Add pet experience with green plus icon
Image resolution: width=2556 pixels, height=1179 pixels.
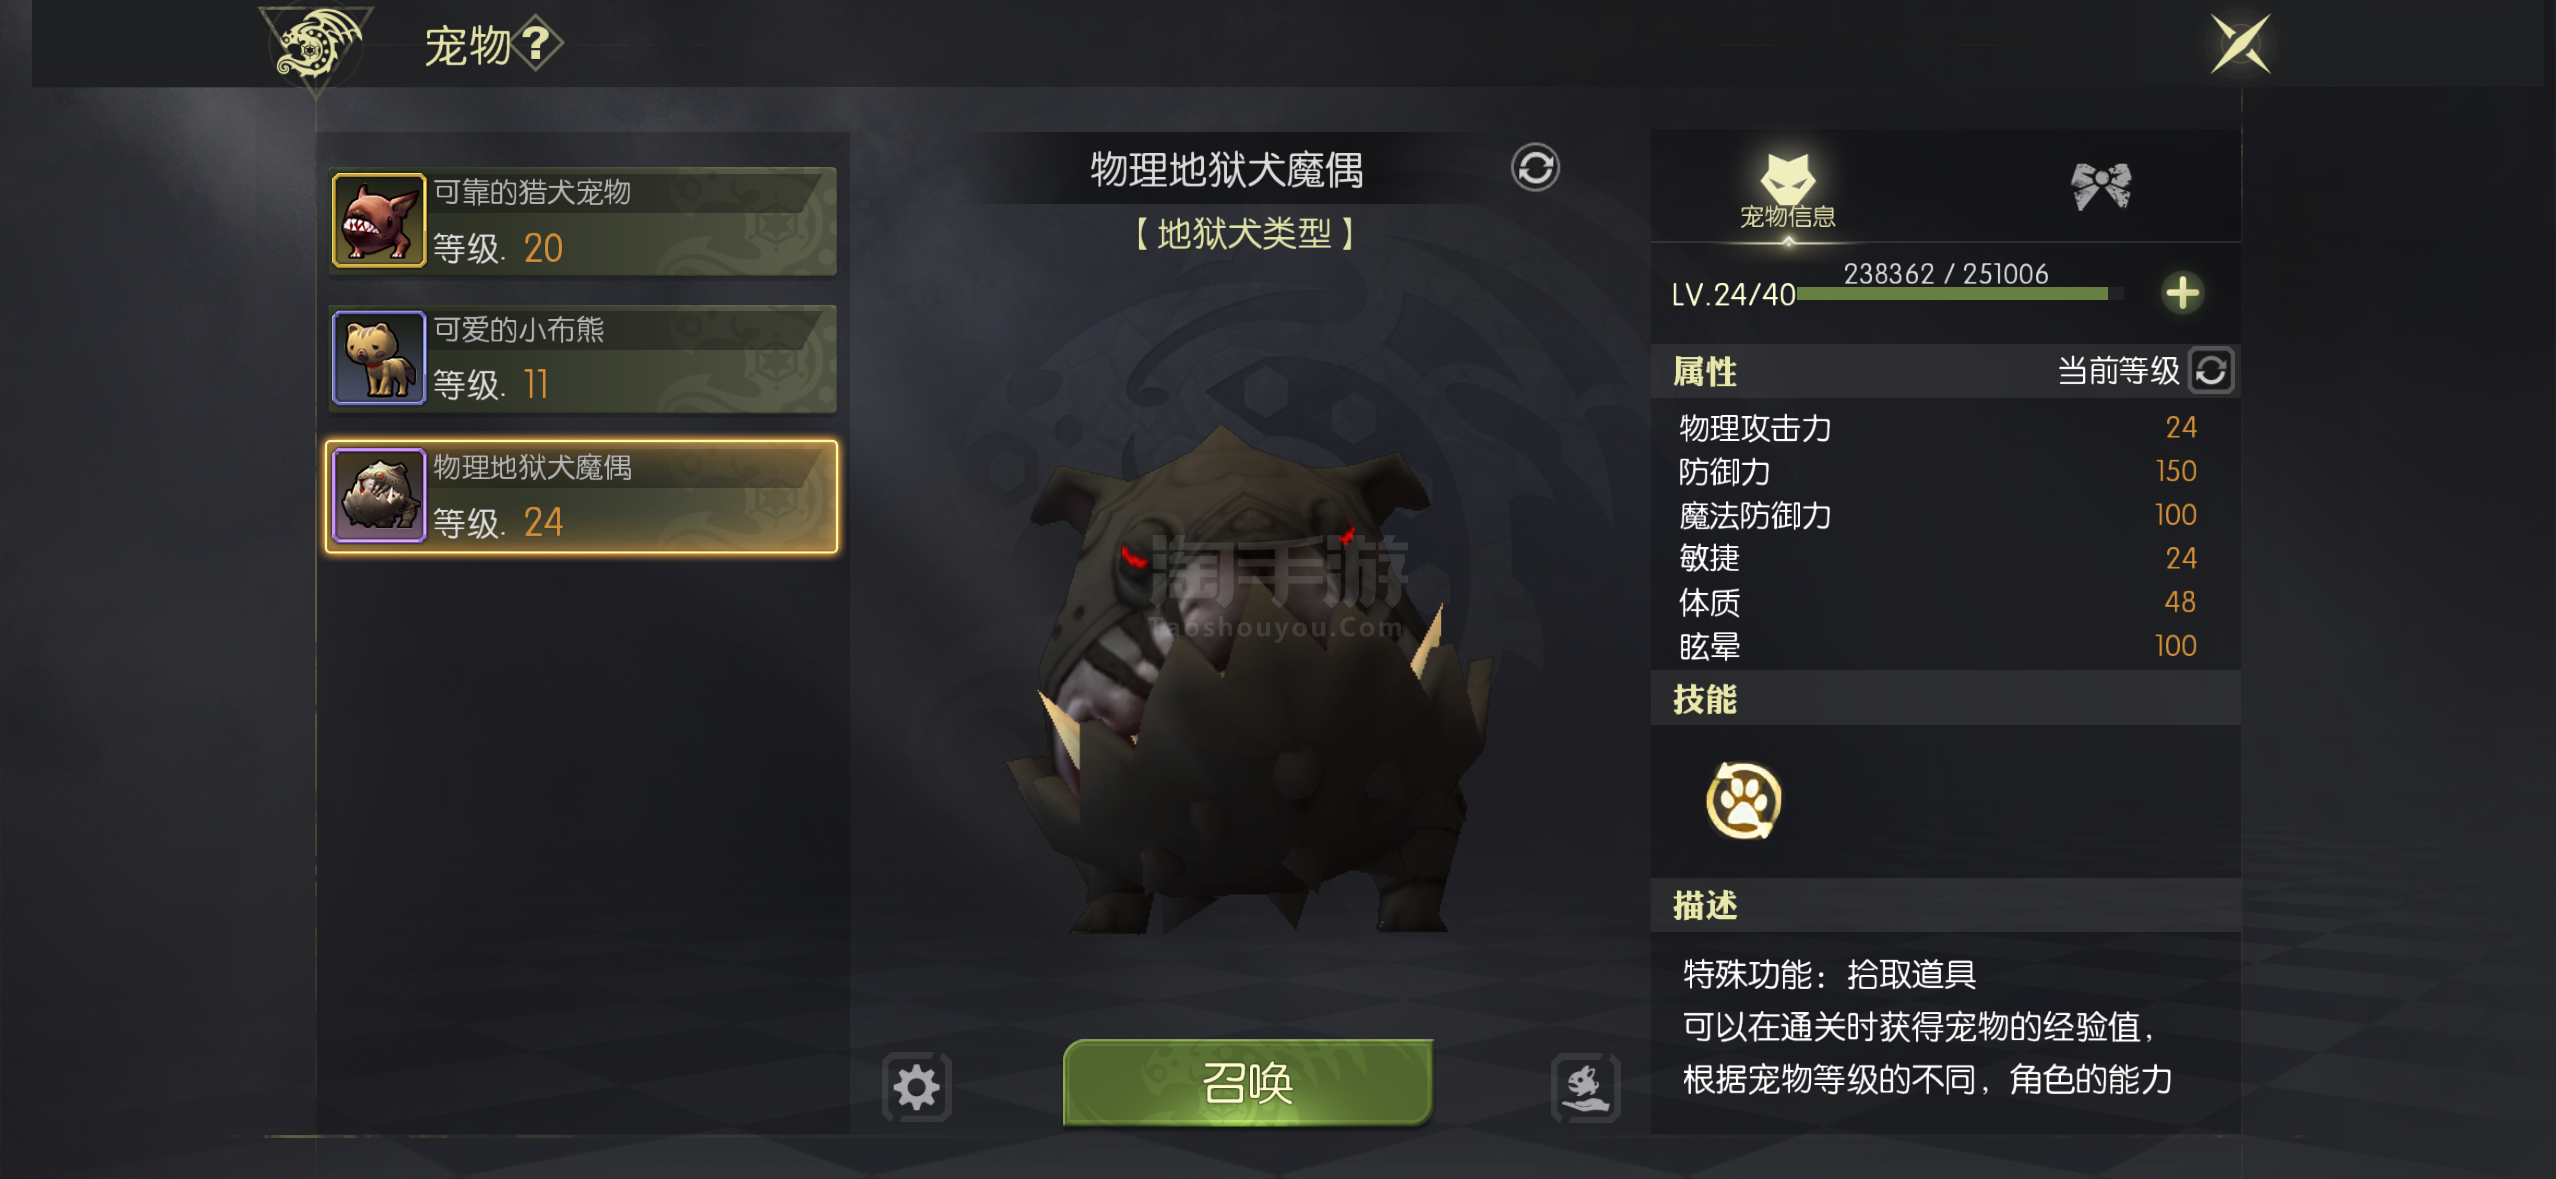pyautogui.click(x=2182, y=293)
